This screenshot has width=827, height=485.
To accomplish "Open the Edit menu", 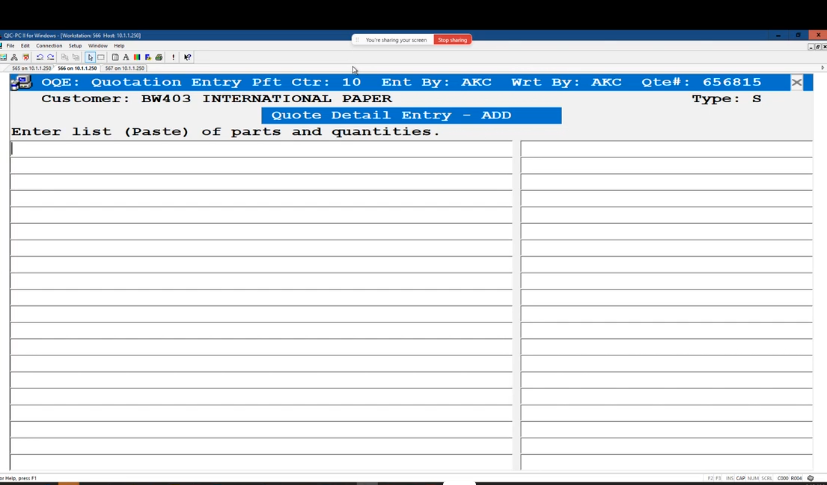I will pos(25,46).
